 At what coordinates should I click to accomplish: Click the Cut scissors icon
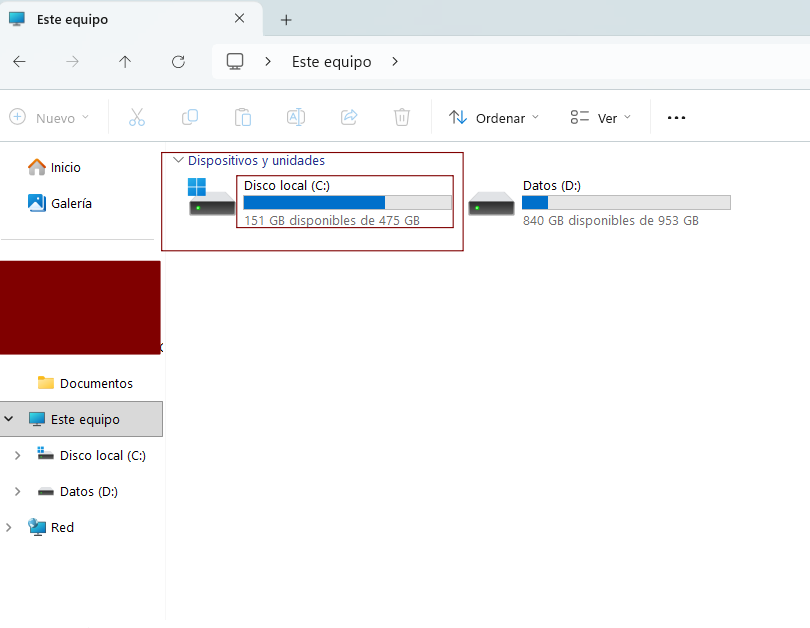(137, 117)
